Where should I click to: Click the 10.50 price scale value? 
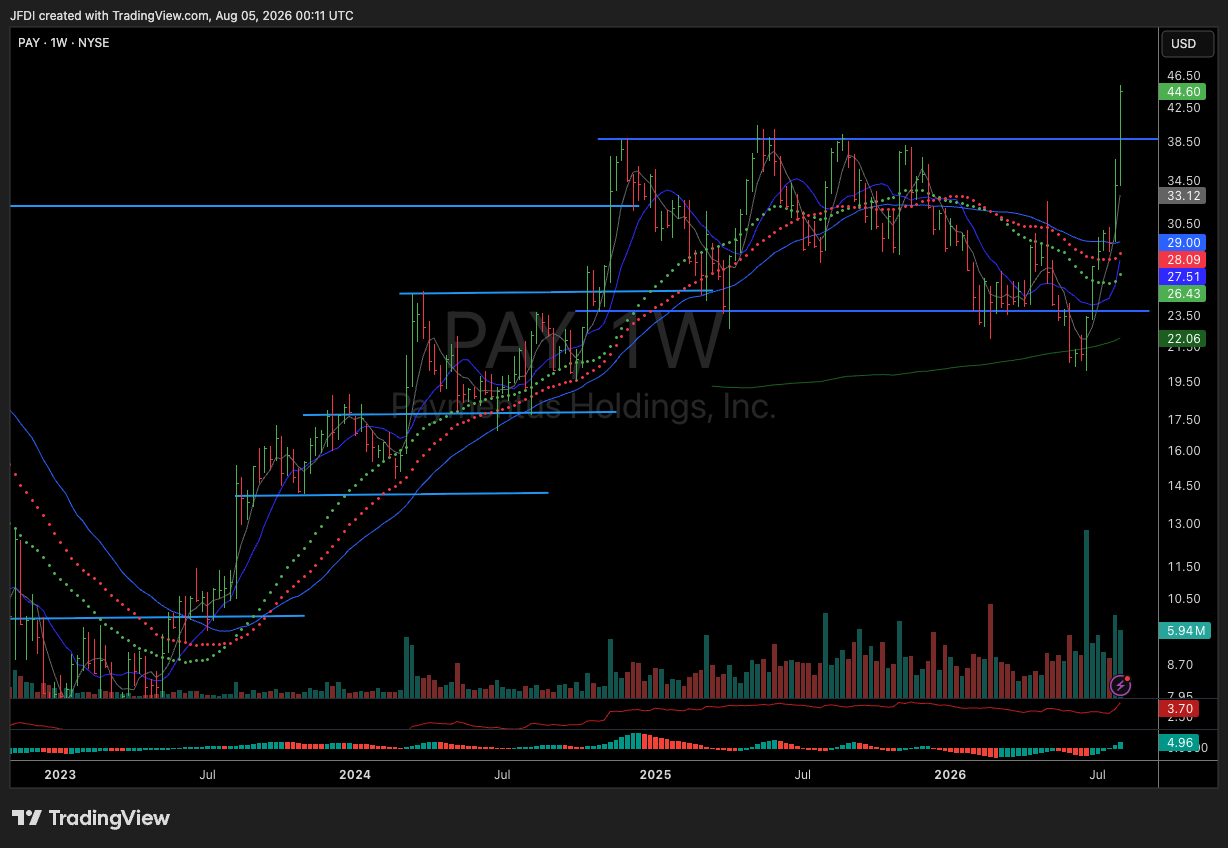(1183, 598)
